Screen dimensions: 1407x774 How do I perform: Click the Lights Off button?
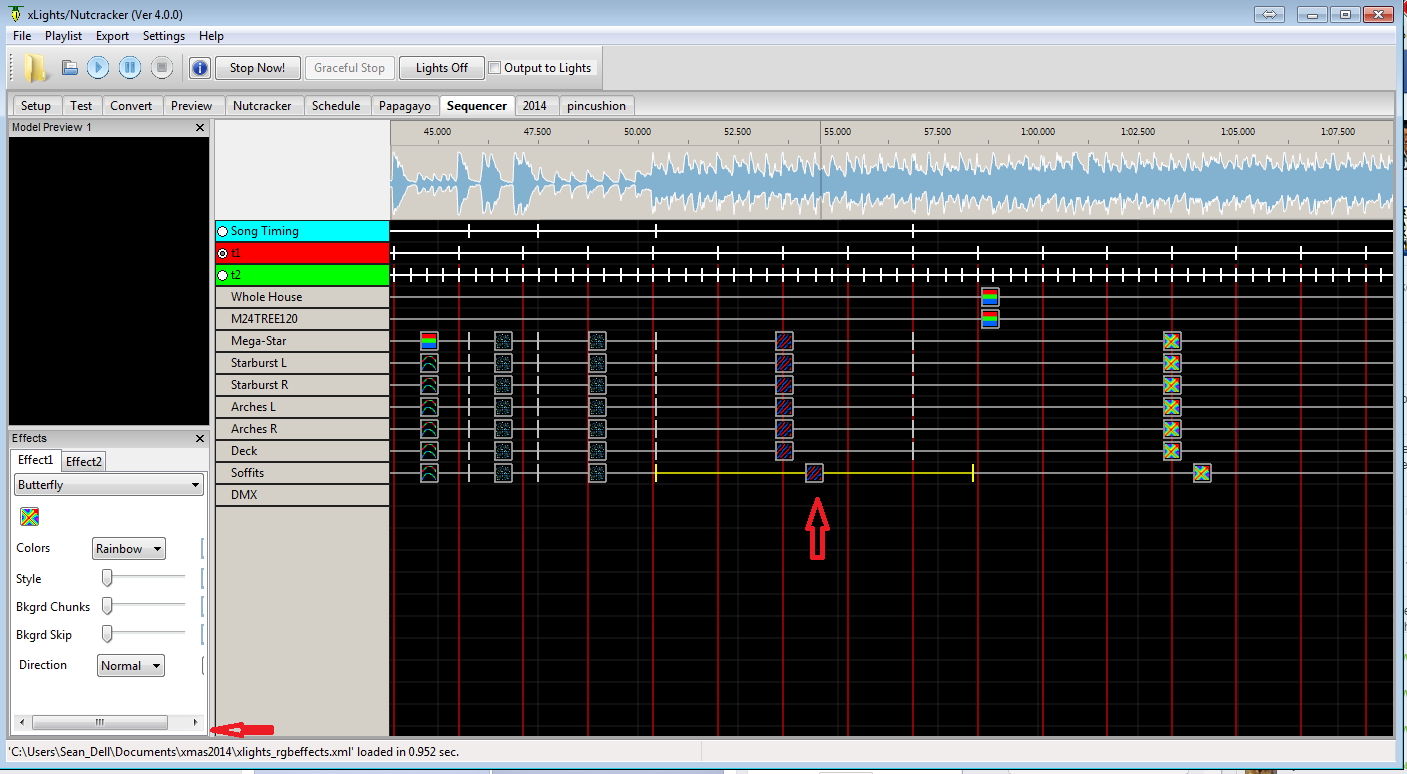pyautogui.click(x=441, y=68)
